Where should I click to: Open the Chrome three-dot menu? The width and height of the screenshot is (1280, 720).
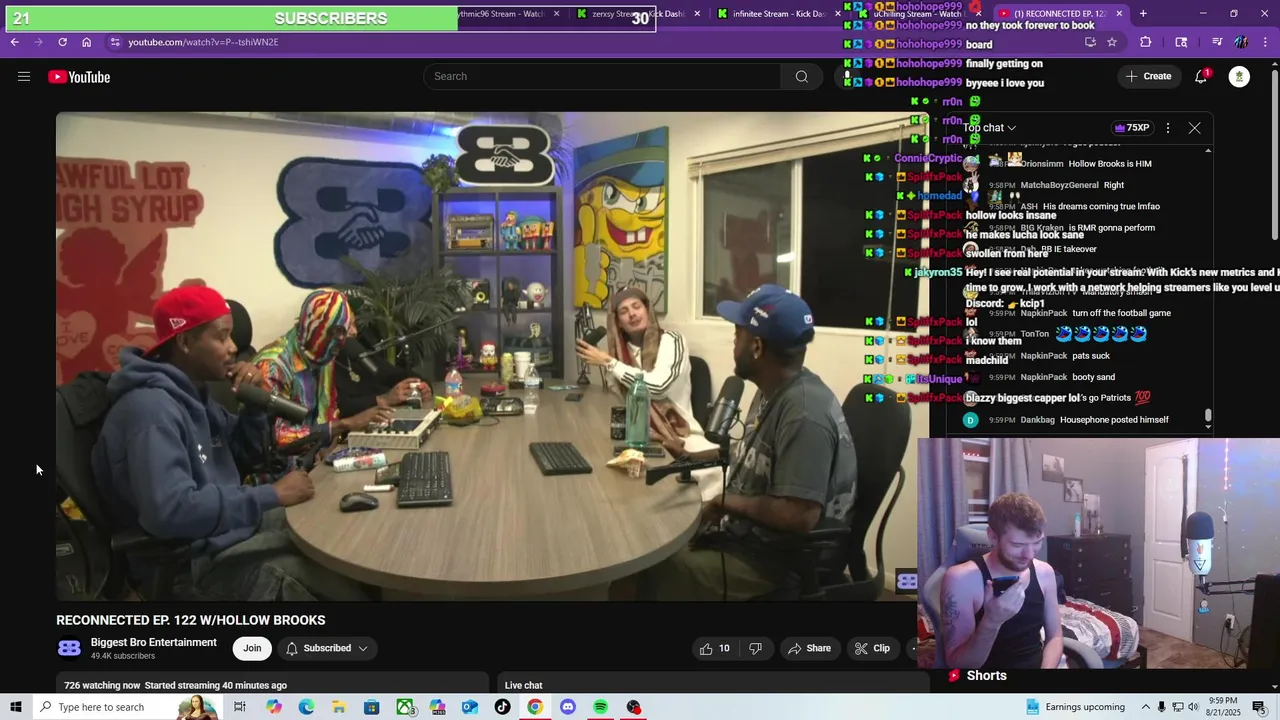(x=1265, y=42)
